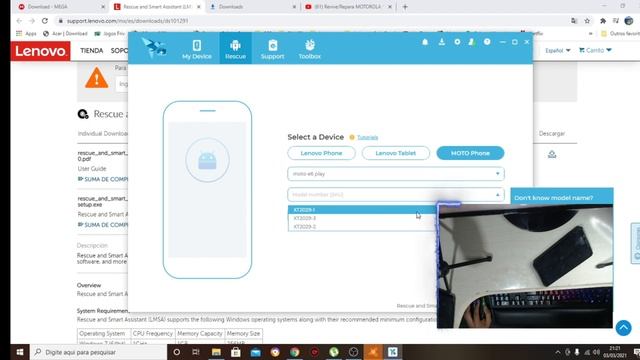Collapse the model number dropdown
Image resolution: width=640 pixels, height=360 pixels.
click(x=396, y=195)
